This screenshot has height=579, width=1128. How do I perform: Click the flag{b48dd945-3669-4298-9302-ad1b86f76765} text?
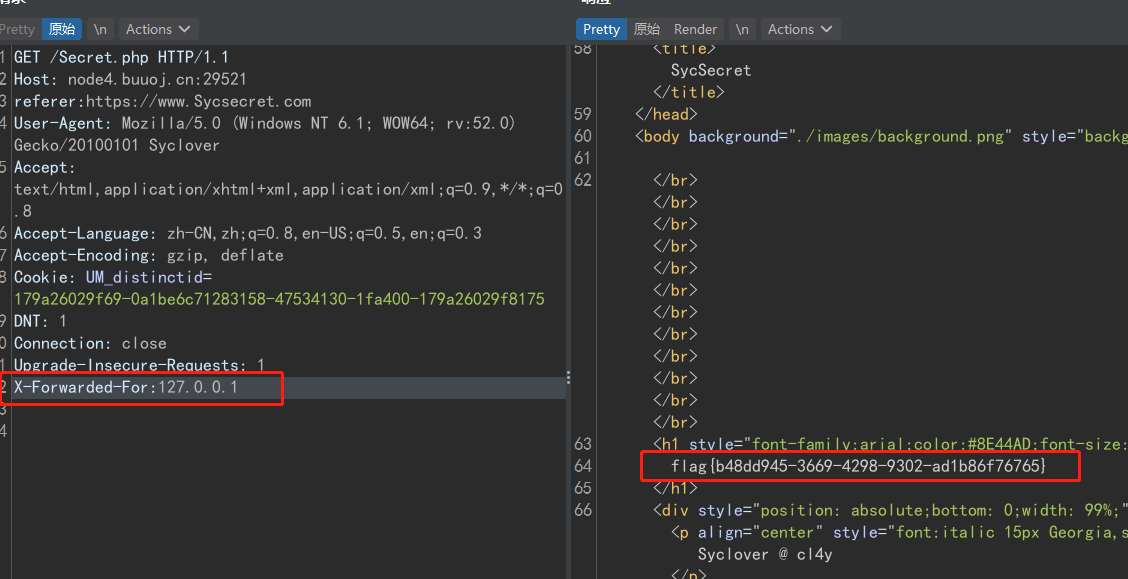(x=859, y=466)
